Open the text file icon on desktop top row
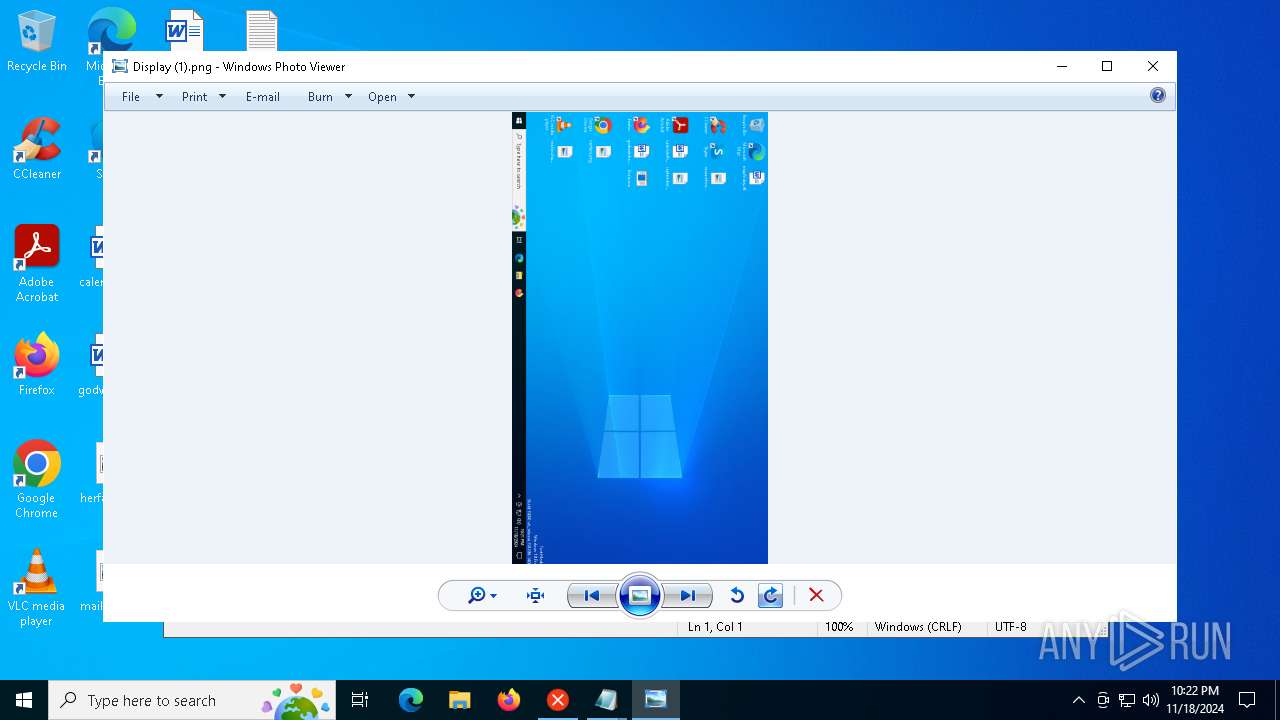 click(x=262, y=30)
